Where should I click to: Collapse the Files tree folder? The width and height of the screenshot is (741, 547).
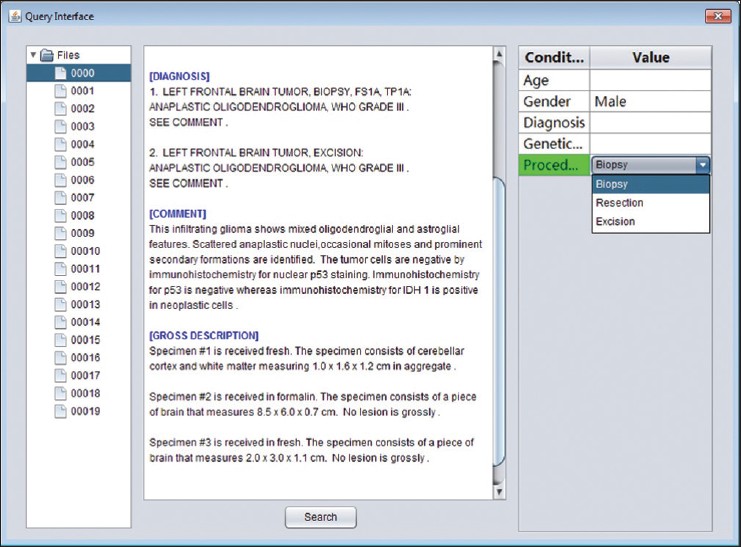coord(33,55)
